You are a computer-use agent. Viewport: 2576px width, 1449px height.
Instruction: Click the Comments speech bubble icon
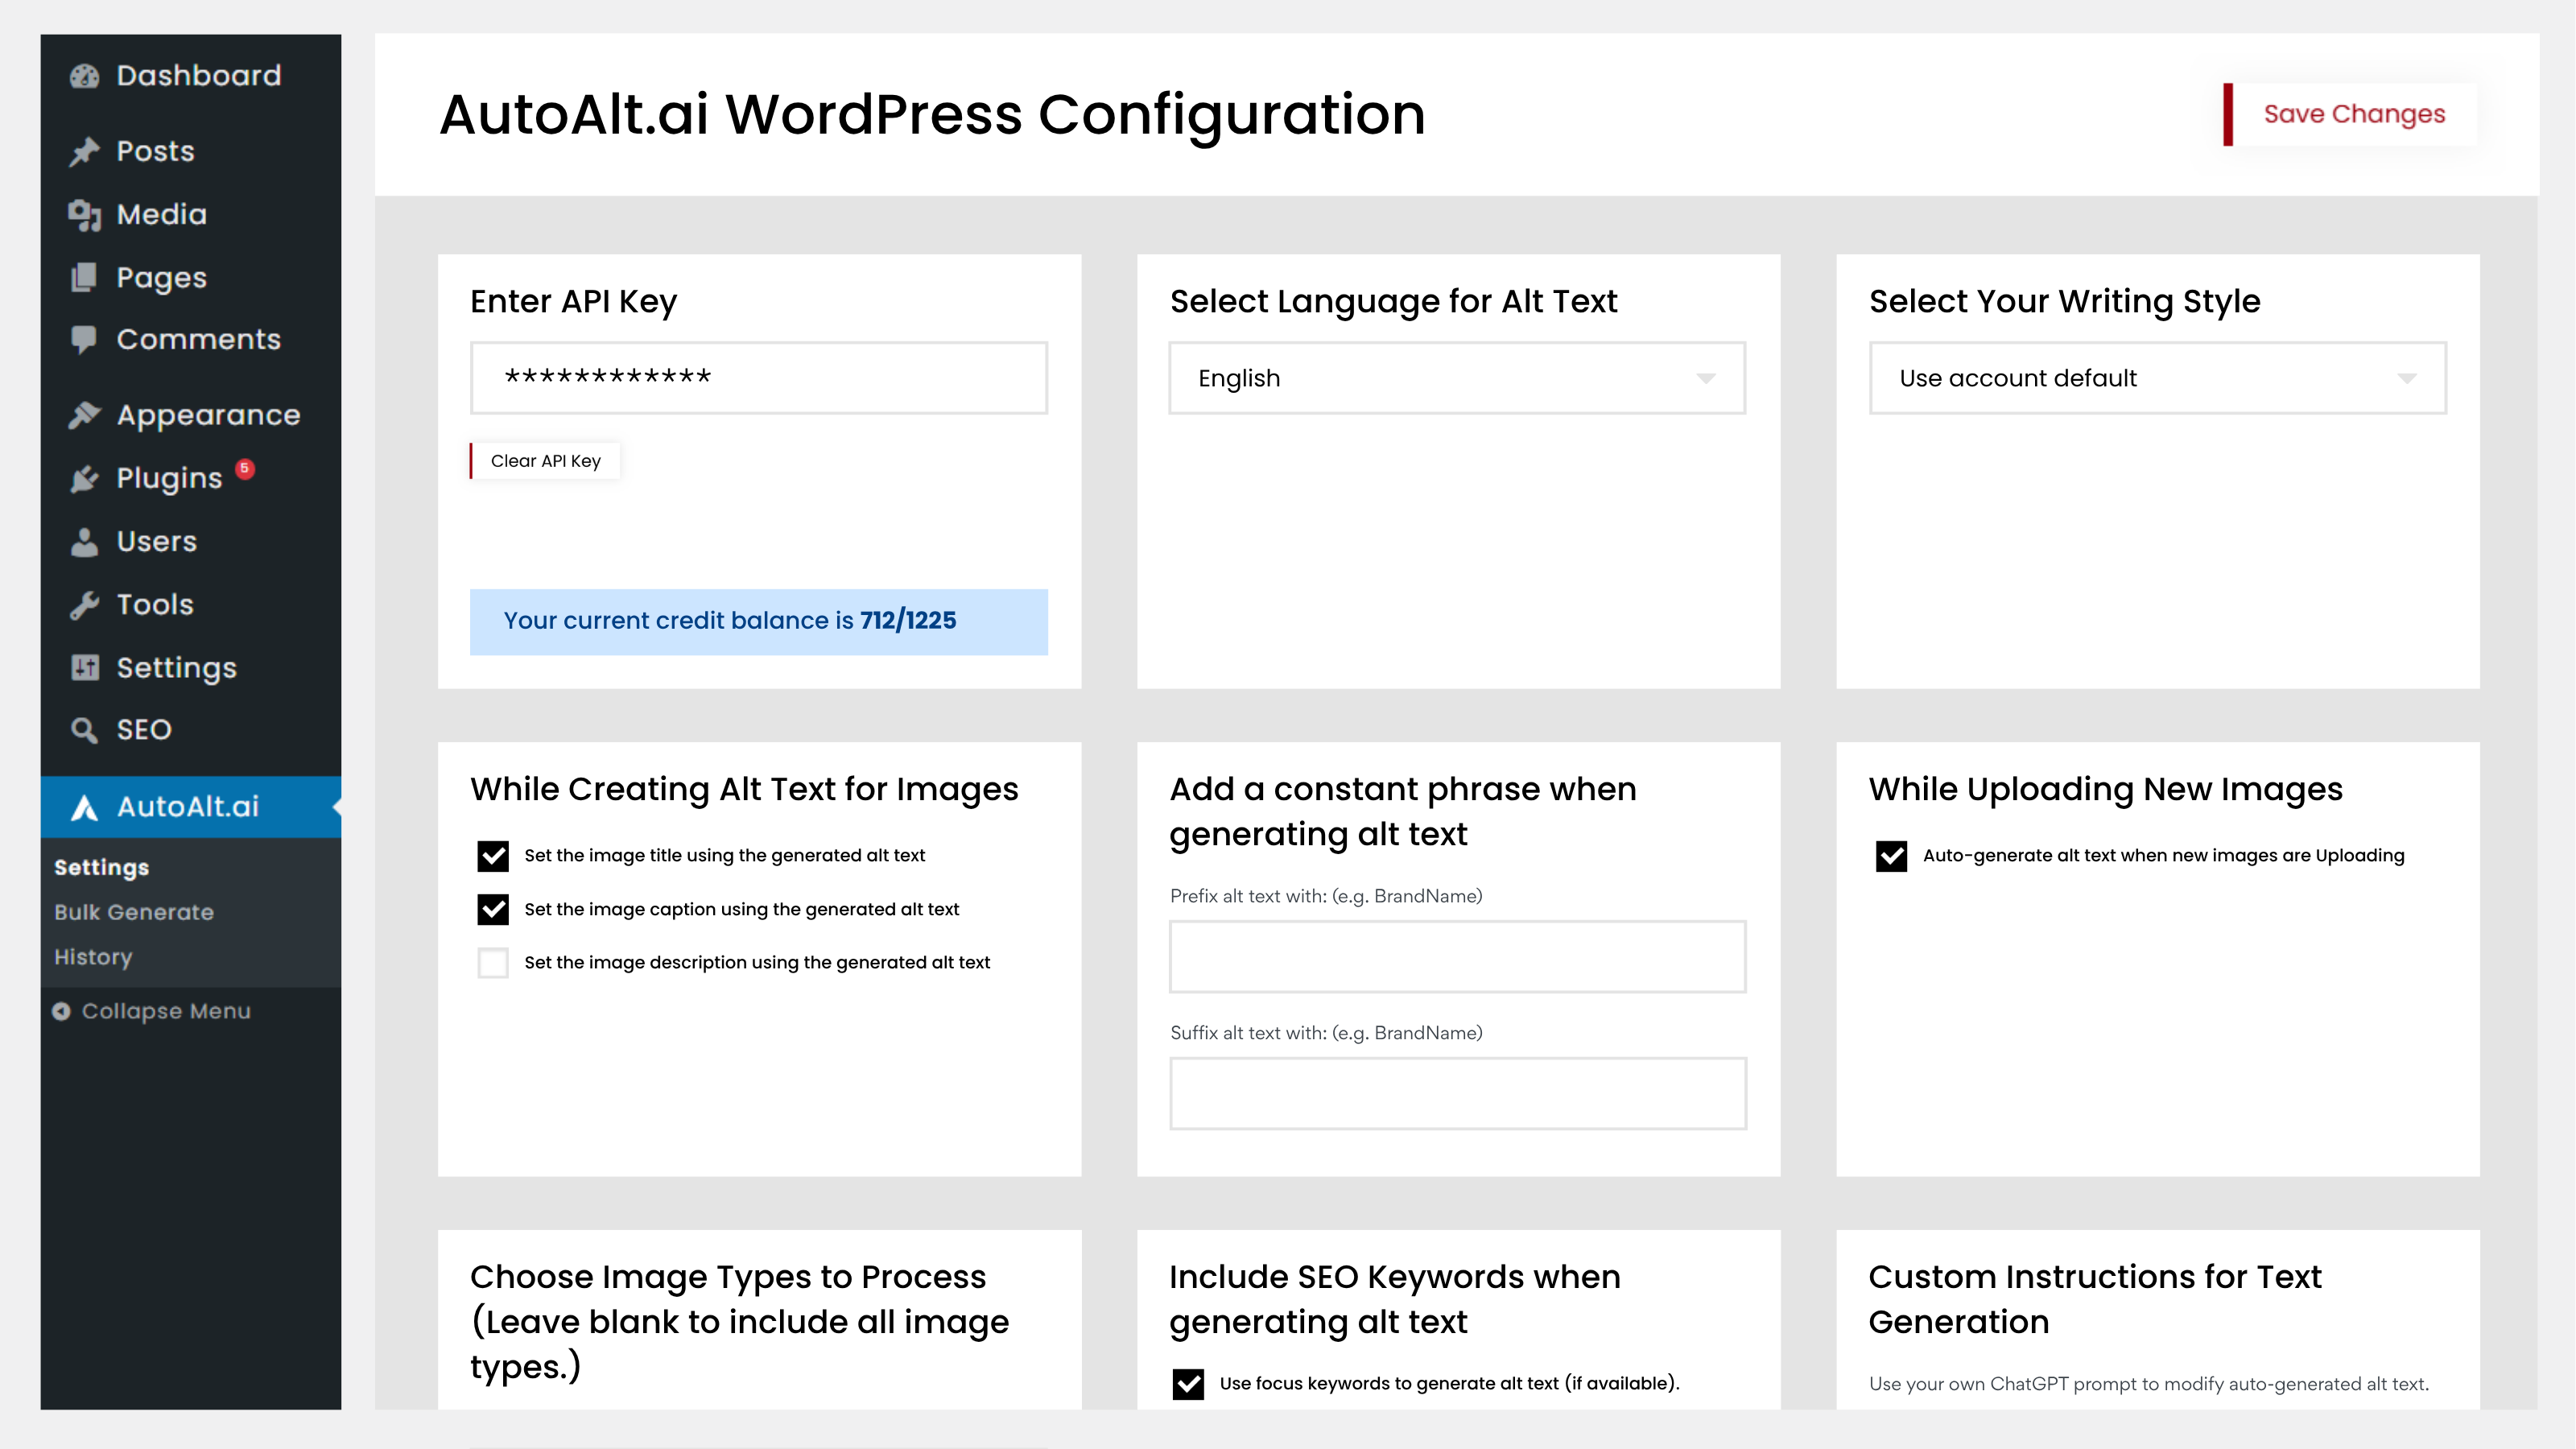(85, 339)
